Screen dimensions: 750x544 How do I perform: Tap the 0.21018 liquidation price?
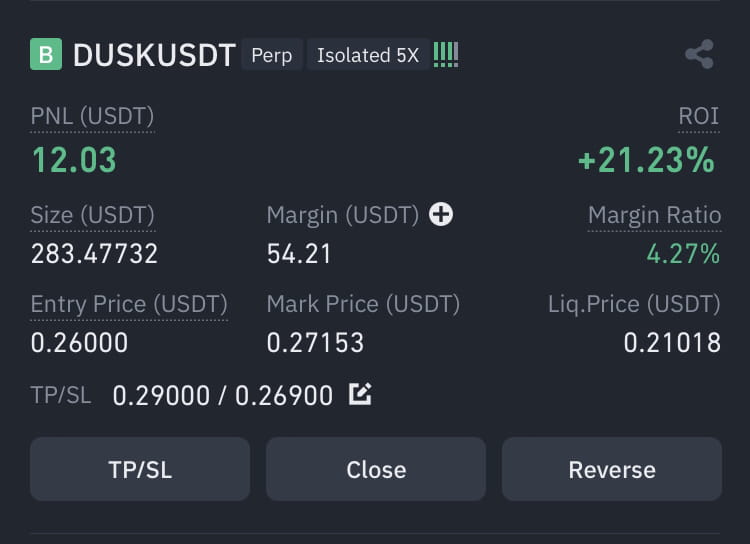pyautogui.click(x=672, y=343)
